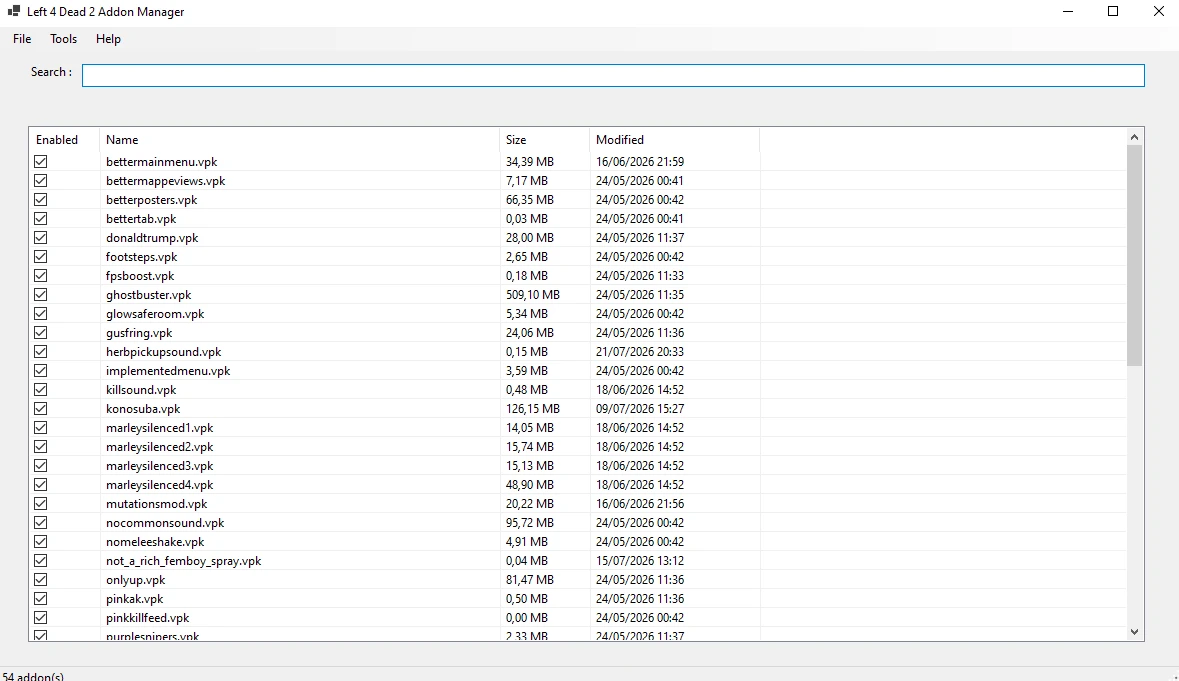Uncheck the marleysilenced4.vpk checkbox
Screen dimensions: 1179x681
[41, 485]
